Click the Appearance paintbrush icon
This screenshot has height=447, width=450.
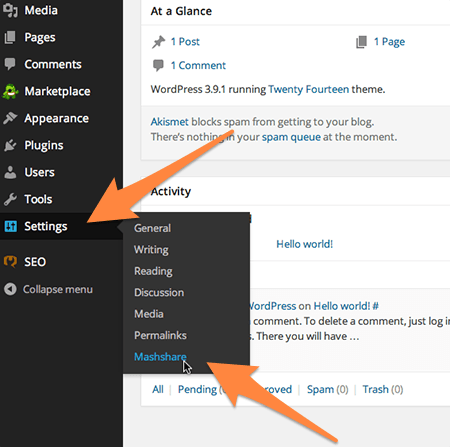coord(10,118)
